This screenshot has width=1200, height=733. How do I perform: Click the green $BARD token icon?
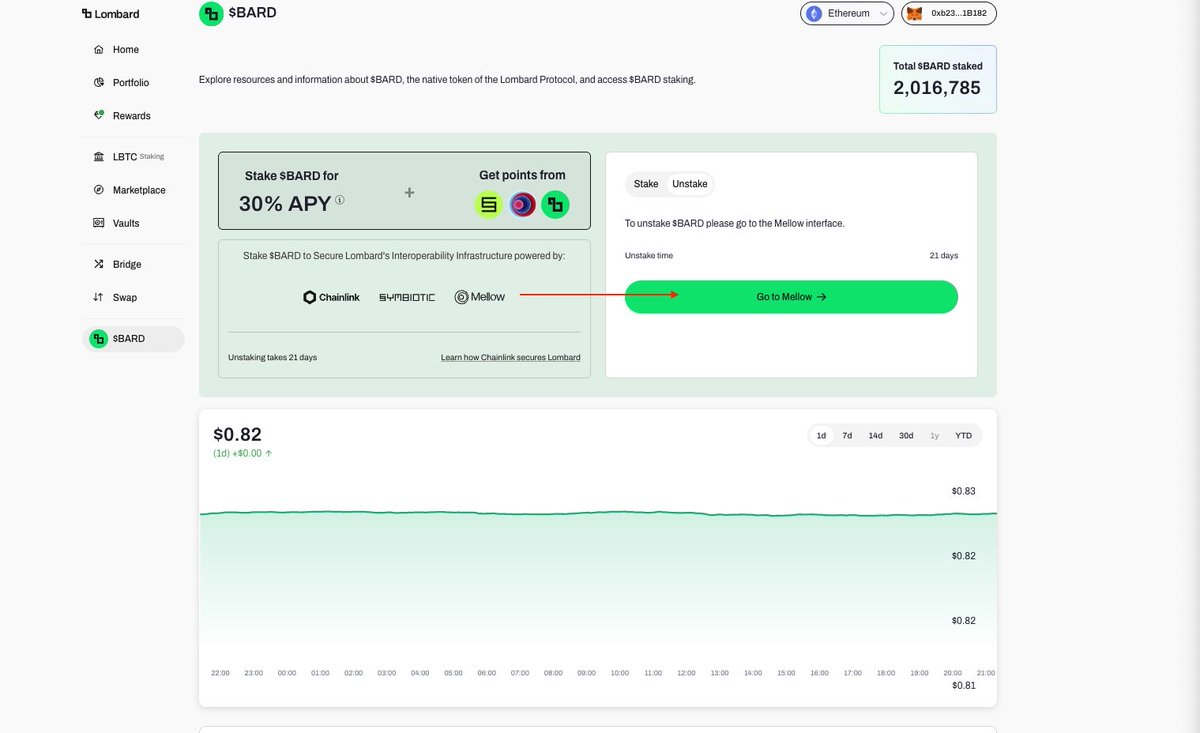[x=98, y=338]
